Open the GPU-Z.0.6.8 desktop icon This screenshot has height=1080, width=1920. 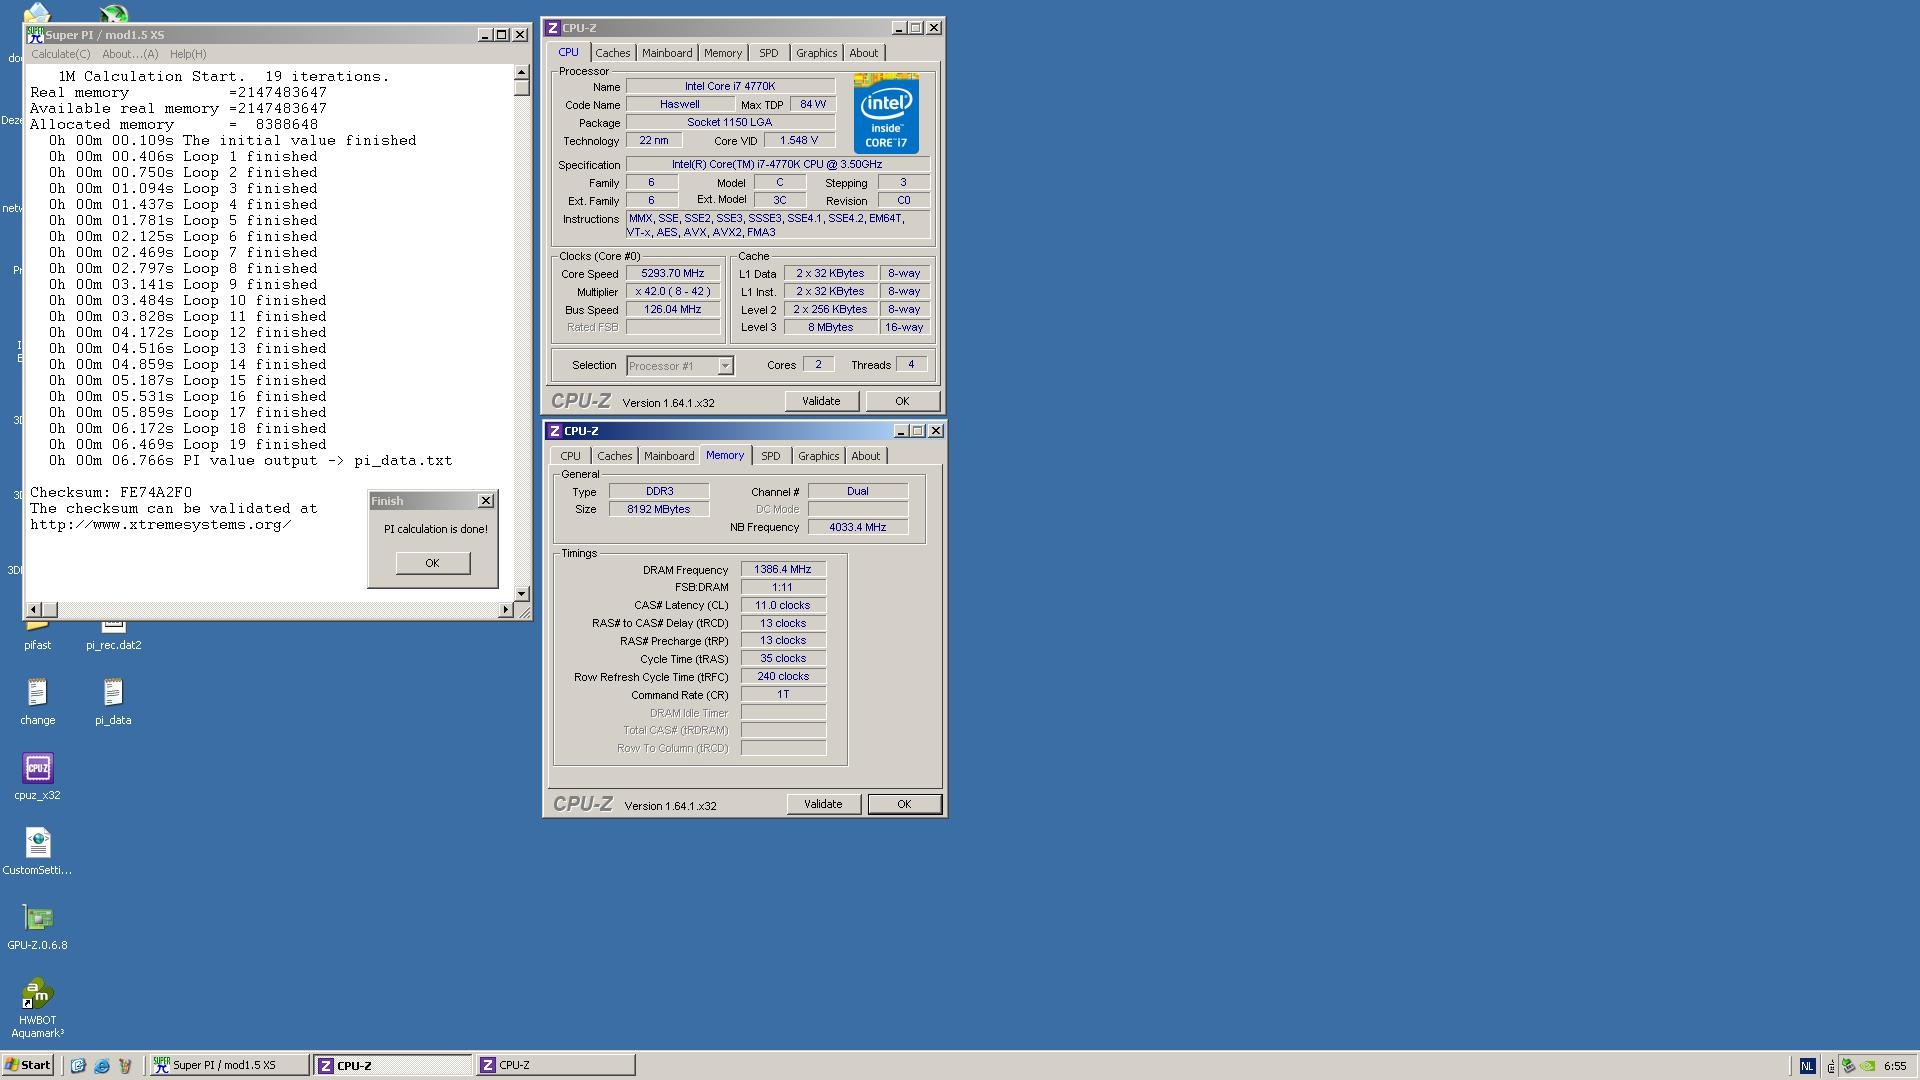coord(38,919)
